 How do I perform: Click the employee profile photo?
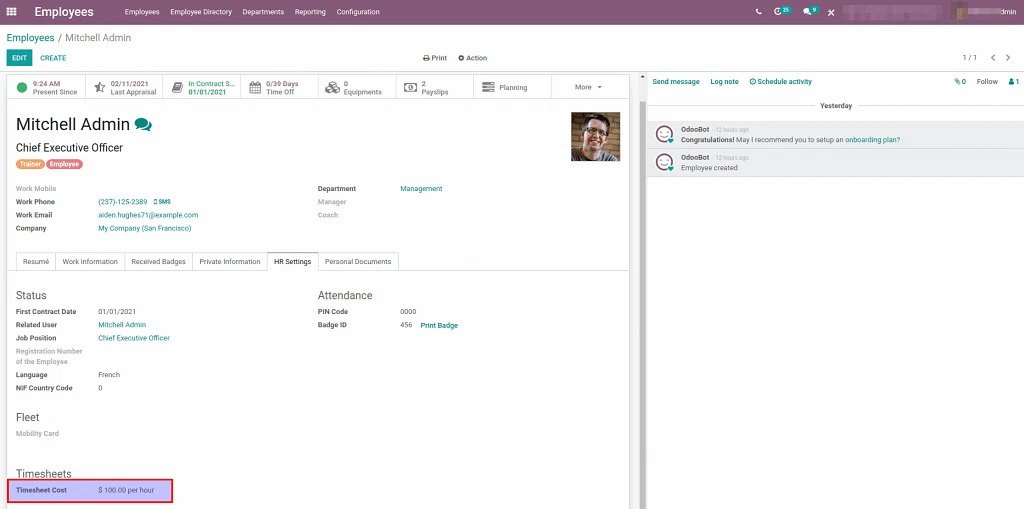[596, 137]
